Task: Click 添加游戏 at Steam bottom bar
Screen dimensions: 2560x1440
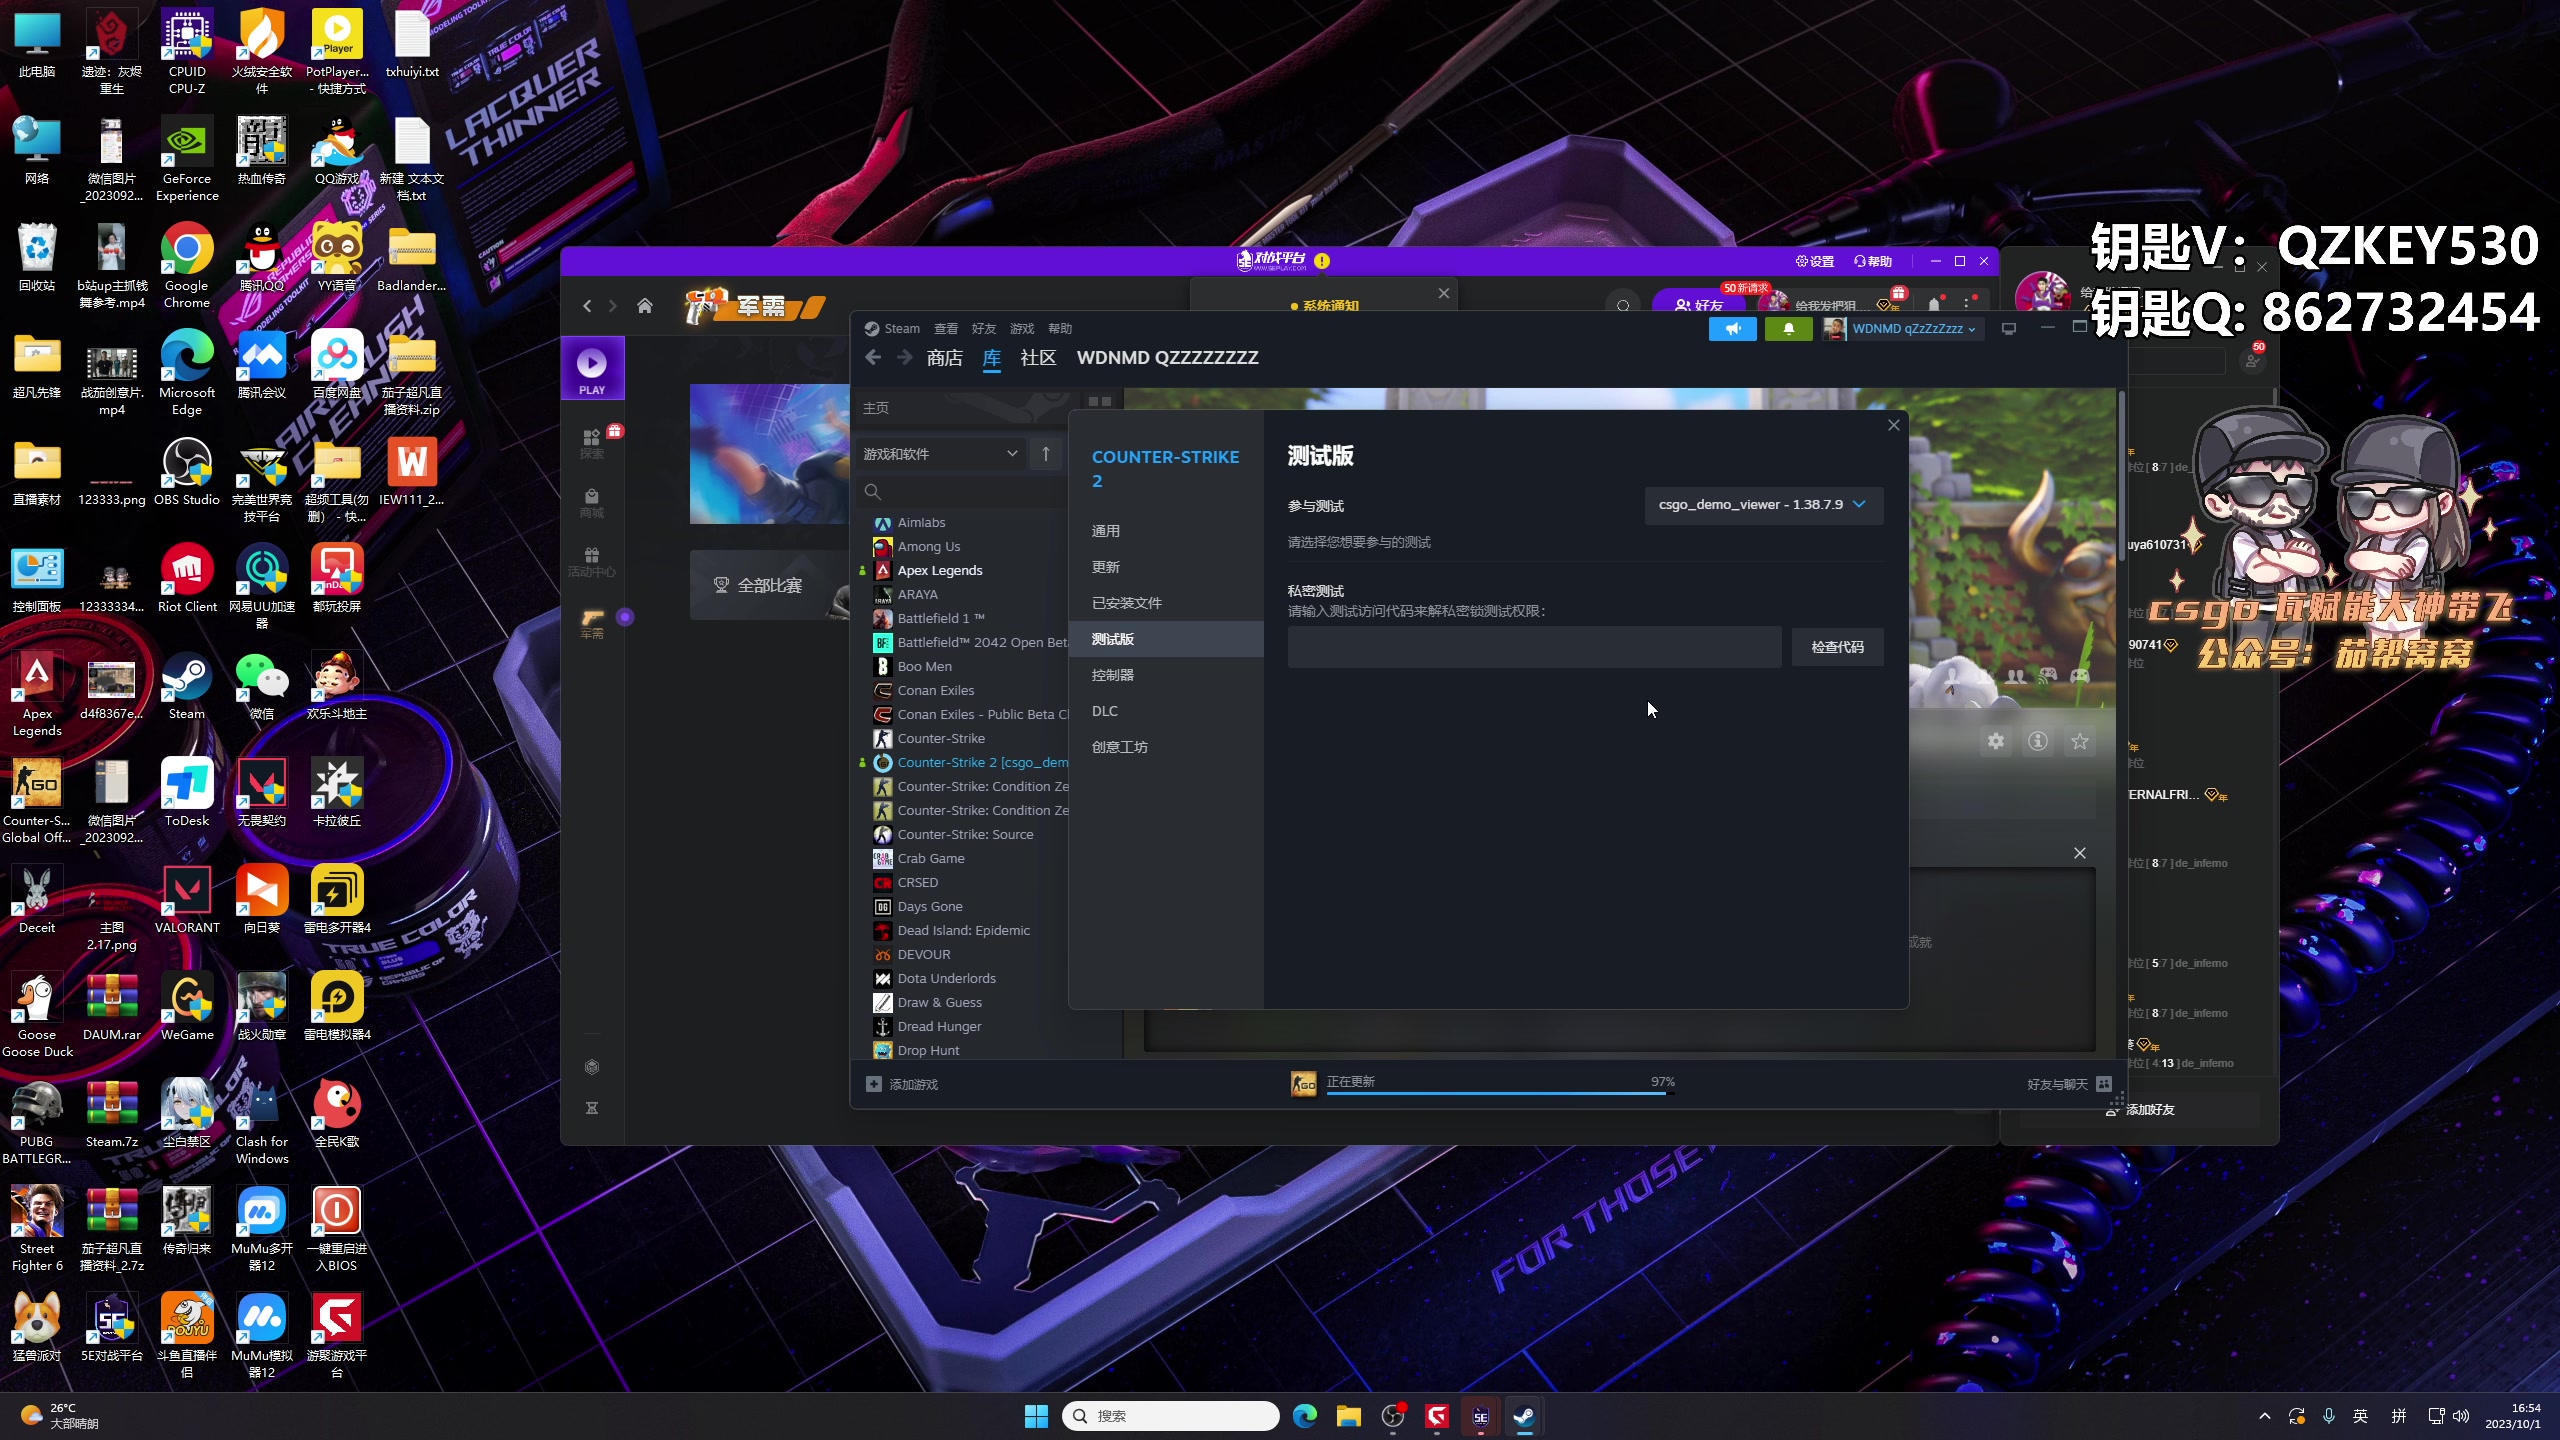Action: (x=902, y=1085)
